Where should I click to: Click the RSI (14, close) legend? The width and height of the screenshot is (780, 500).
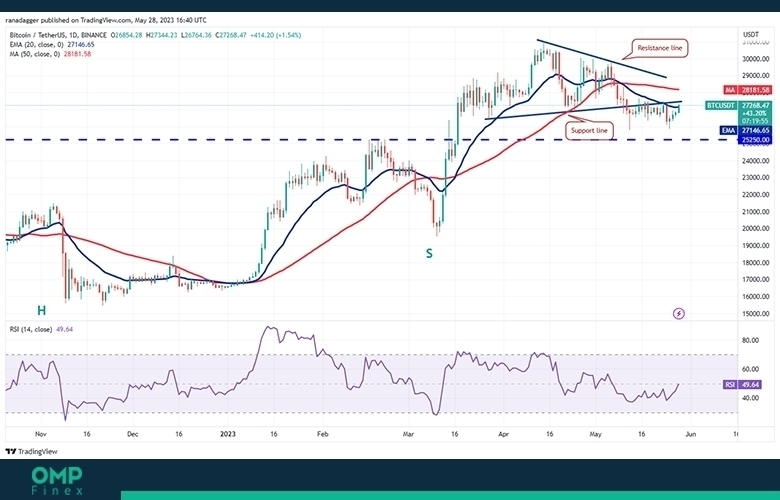tap(31, 329)
